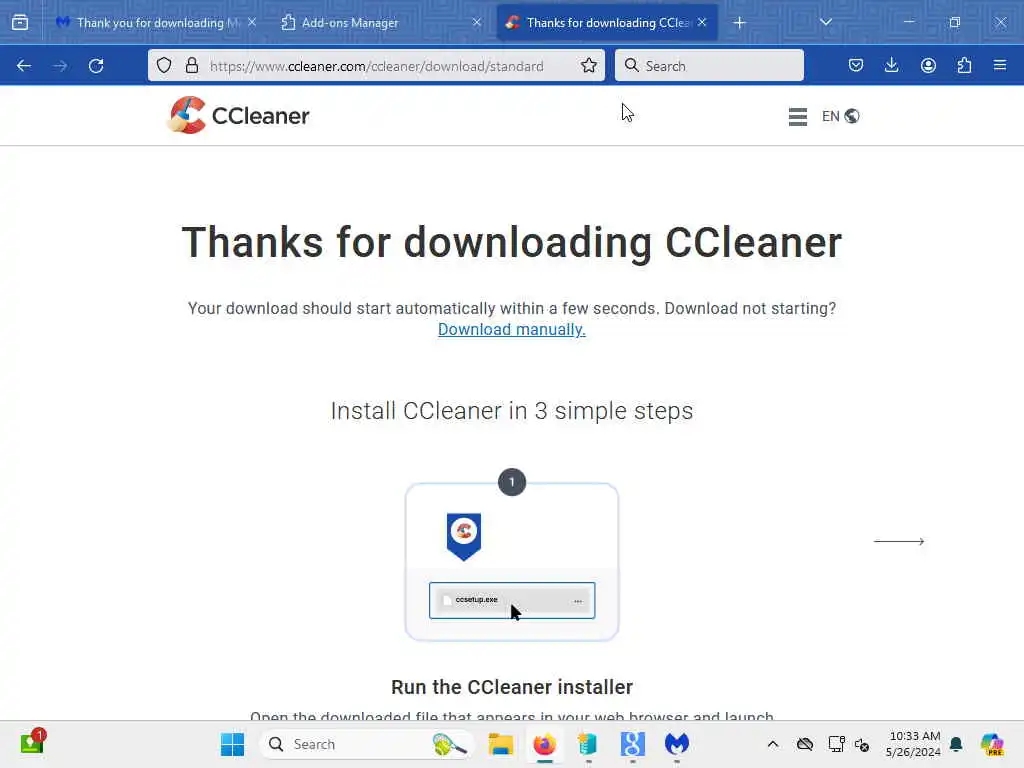Open the clock showing 10:33 AM
The width and height of the screenshot is (1024, 768).
tap(913, 744)
